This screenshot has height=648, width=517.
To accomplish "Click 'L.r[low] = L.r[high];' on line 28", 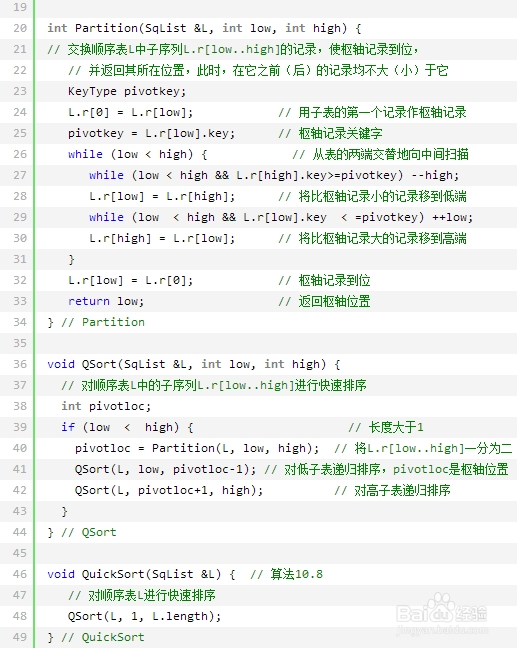I will point(162,196).
